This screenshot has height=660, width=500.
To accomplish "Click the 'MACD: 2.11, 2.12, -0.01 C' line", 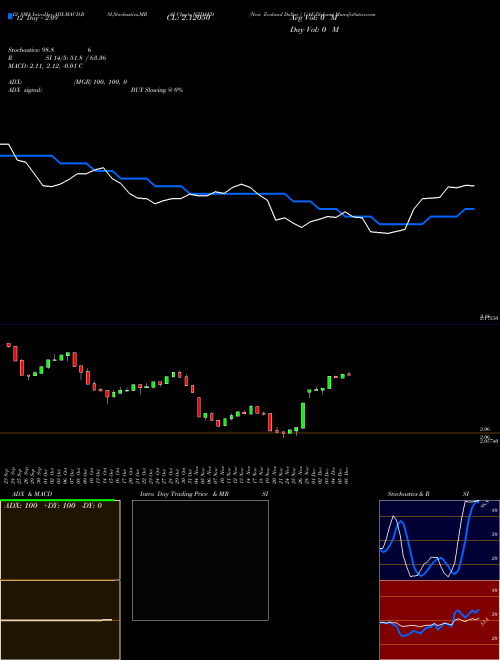I will coord(45,66).
